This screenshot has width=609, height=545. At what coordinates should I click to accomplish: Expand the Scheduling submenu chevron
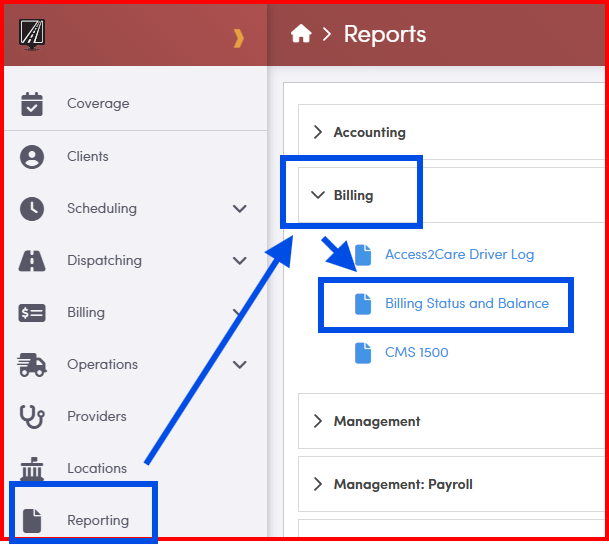239,209
